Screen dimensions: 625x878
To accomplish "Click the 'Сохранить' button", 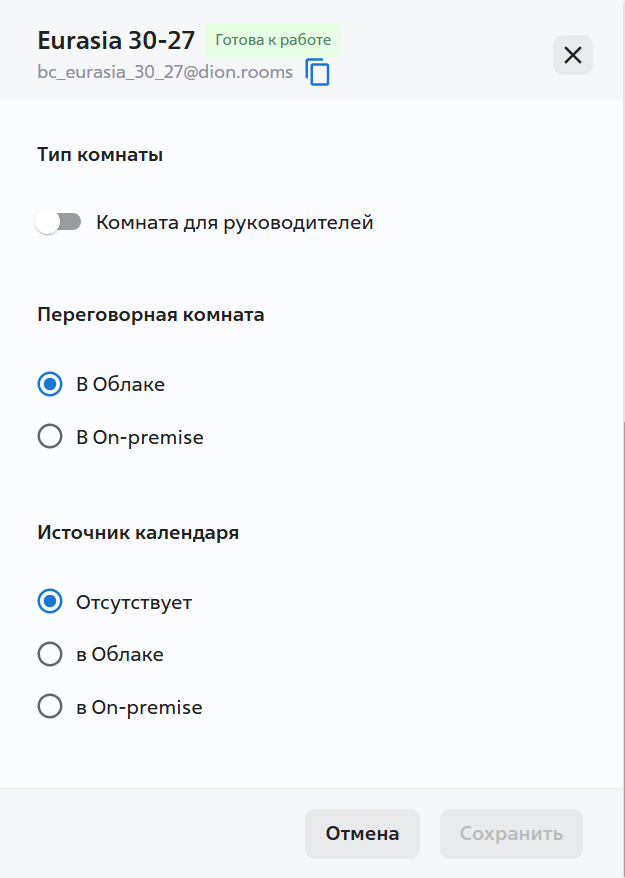I will (511, 834).
